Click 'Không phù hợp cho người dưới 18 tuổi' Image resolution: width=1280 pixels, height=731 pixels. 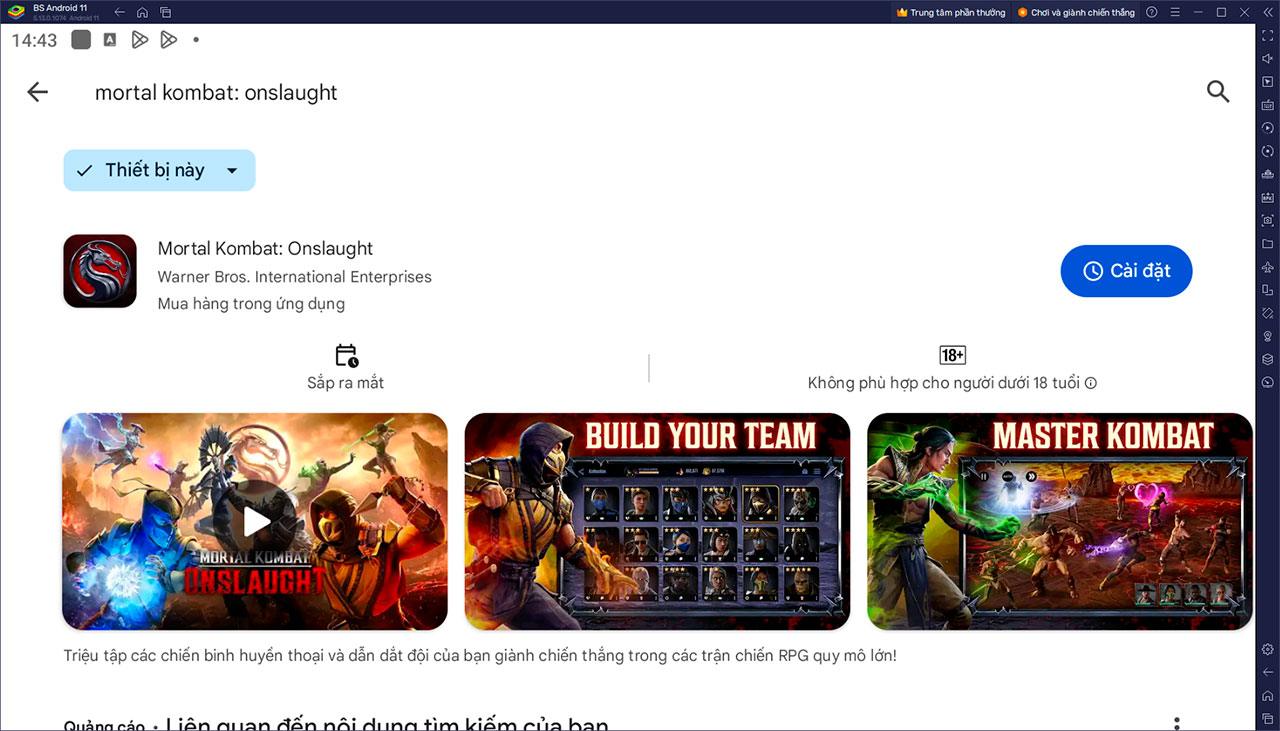coord(944,383)
